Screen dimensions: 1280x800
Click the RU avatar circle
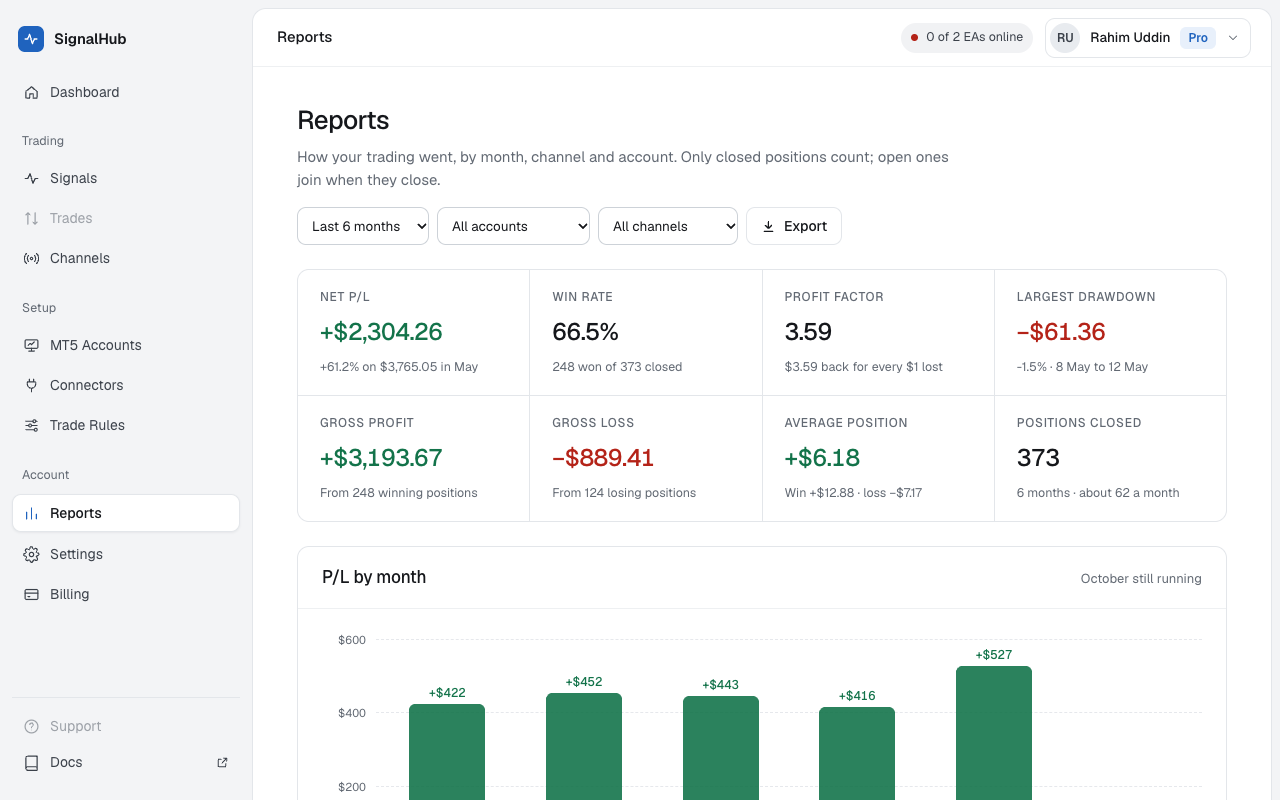pos(1065,38)
